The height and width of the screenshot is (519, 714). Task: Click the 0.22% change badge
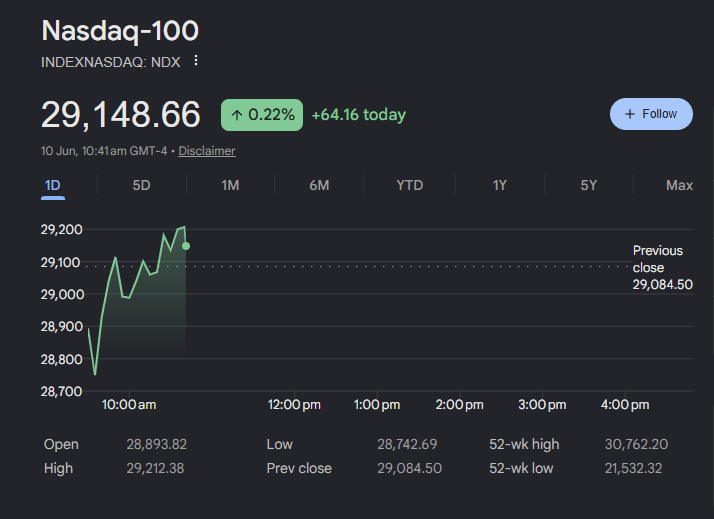point(262,115)
